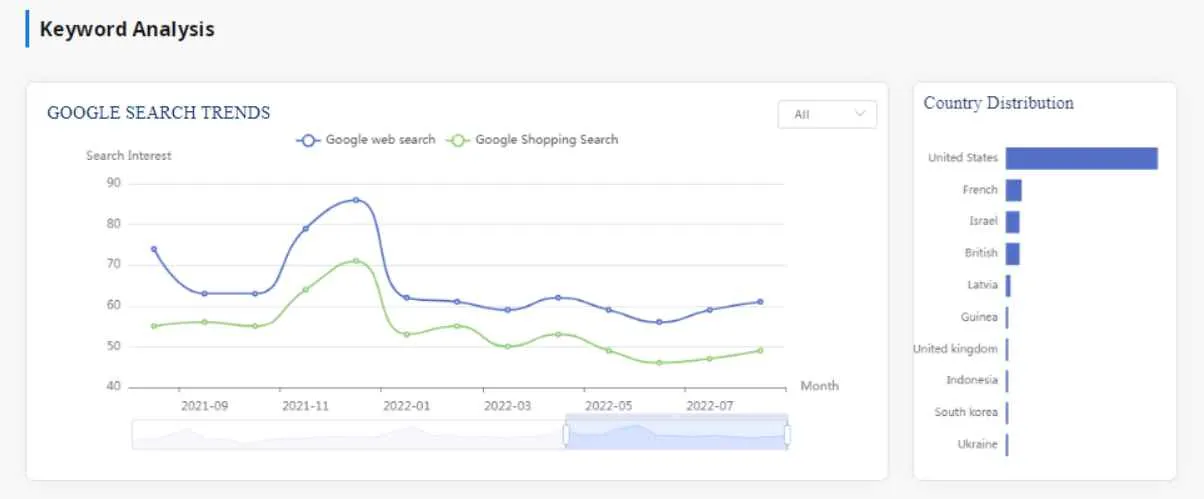Toggle the Google web search legend series

pos(366,140)
